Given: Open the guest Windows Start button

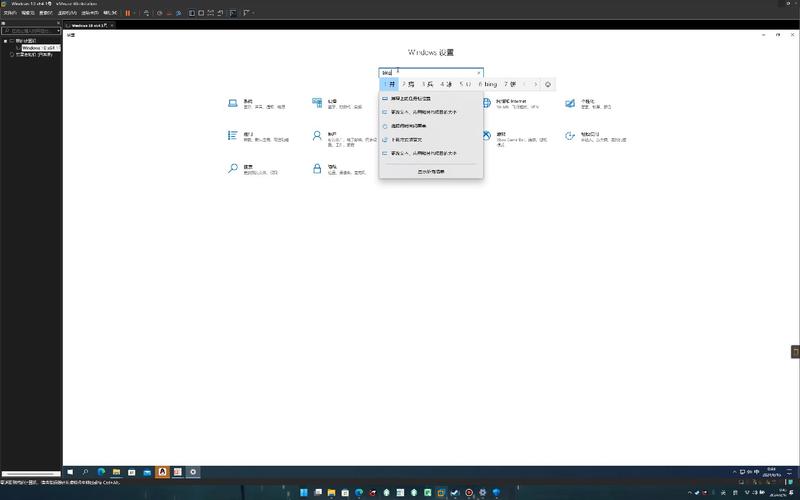Looking at the screenshot, I should click(x=70, y=472).
